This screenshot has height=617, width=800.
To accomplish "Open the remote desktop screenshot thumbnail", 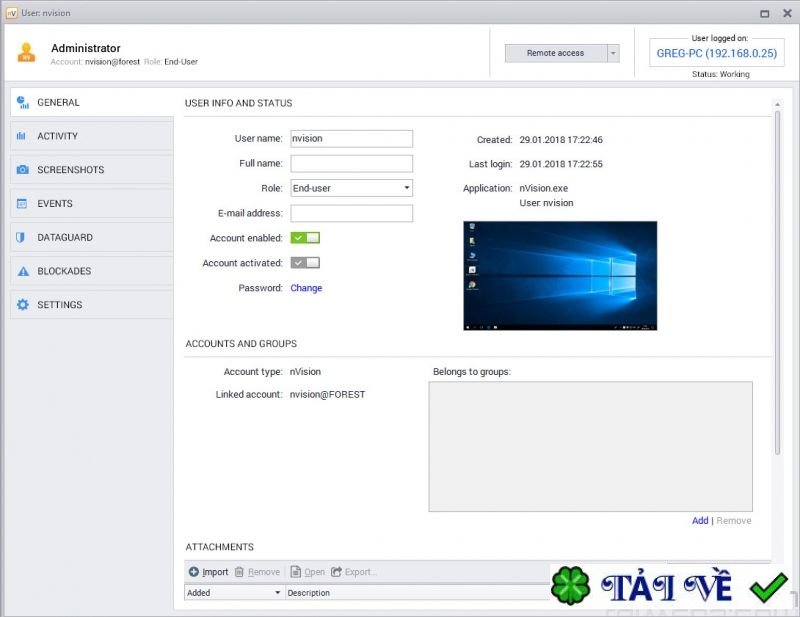I will pyautogui.click(x=560, y=275).
